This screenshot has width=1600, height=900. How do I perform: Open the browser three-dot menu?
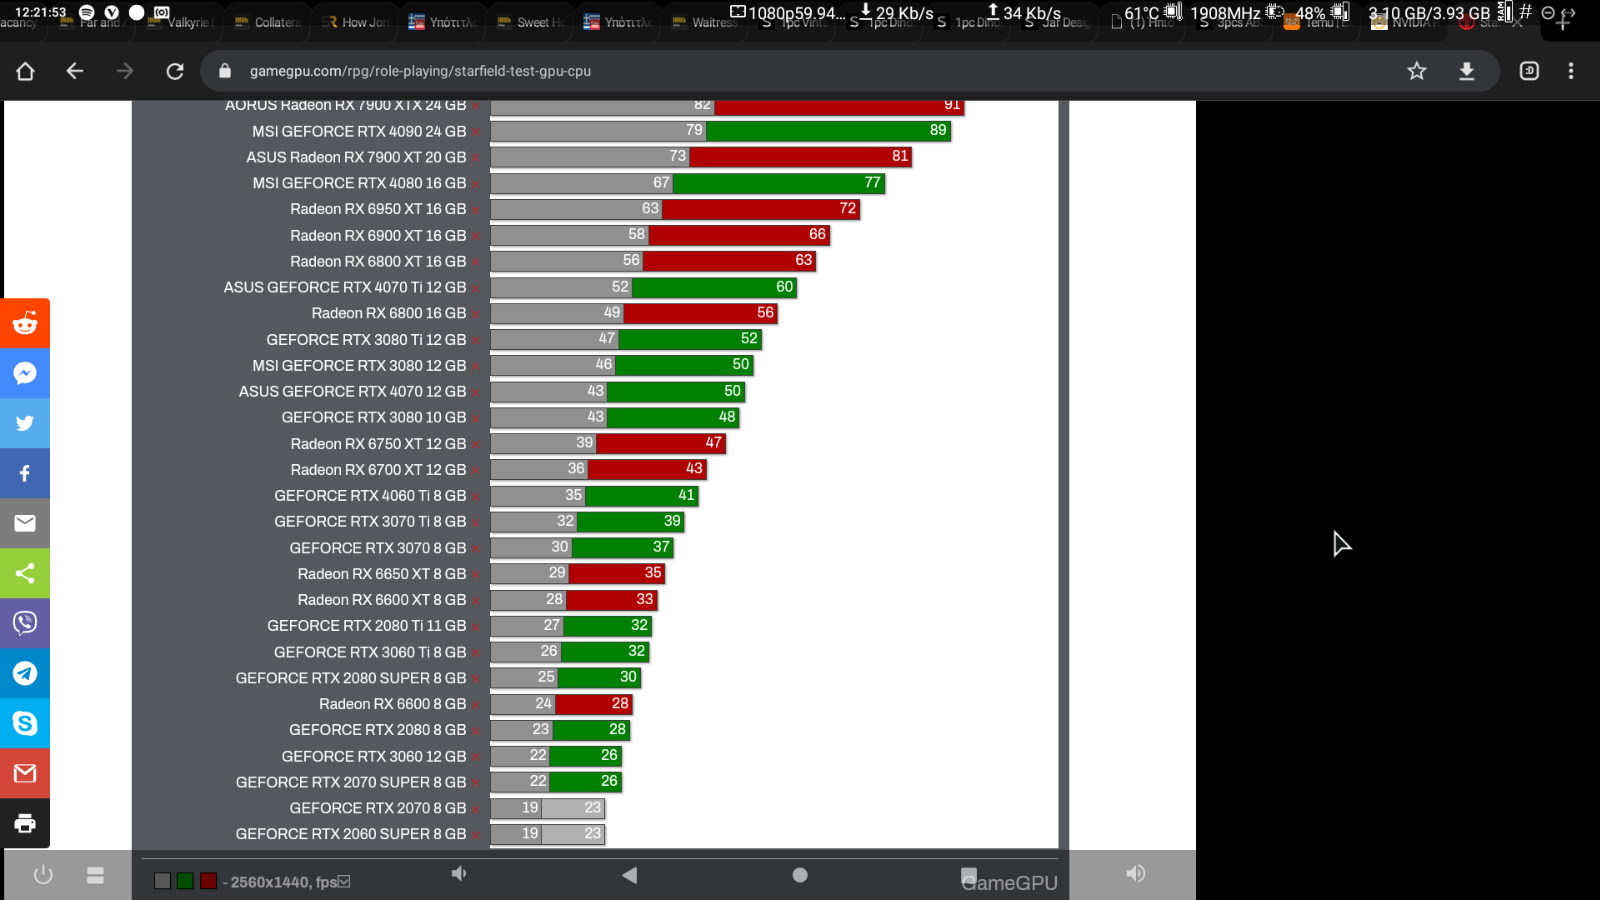coord(1571,71)
